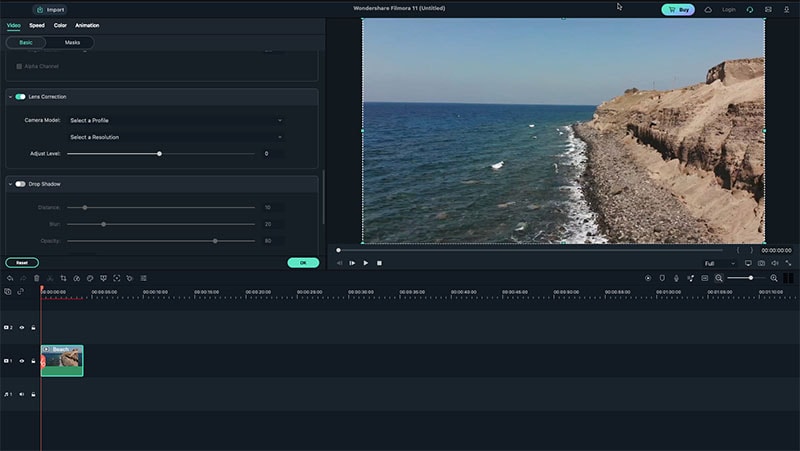Click the Import button
Image resolution: width=800 pixels, height=451 pixels.
(51, 10)
